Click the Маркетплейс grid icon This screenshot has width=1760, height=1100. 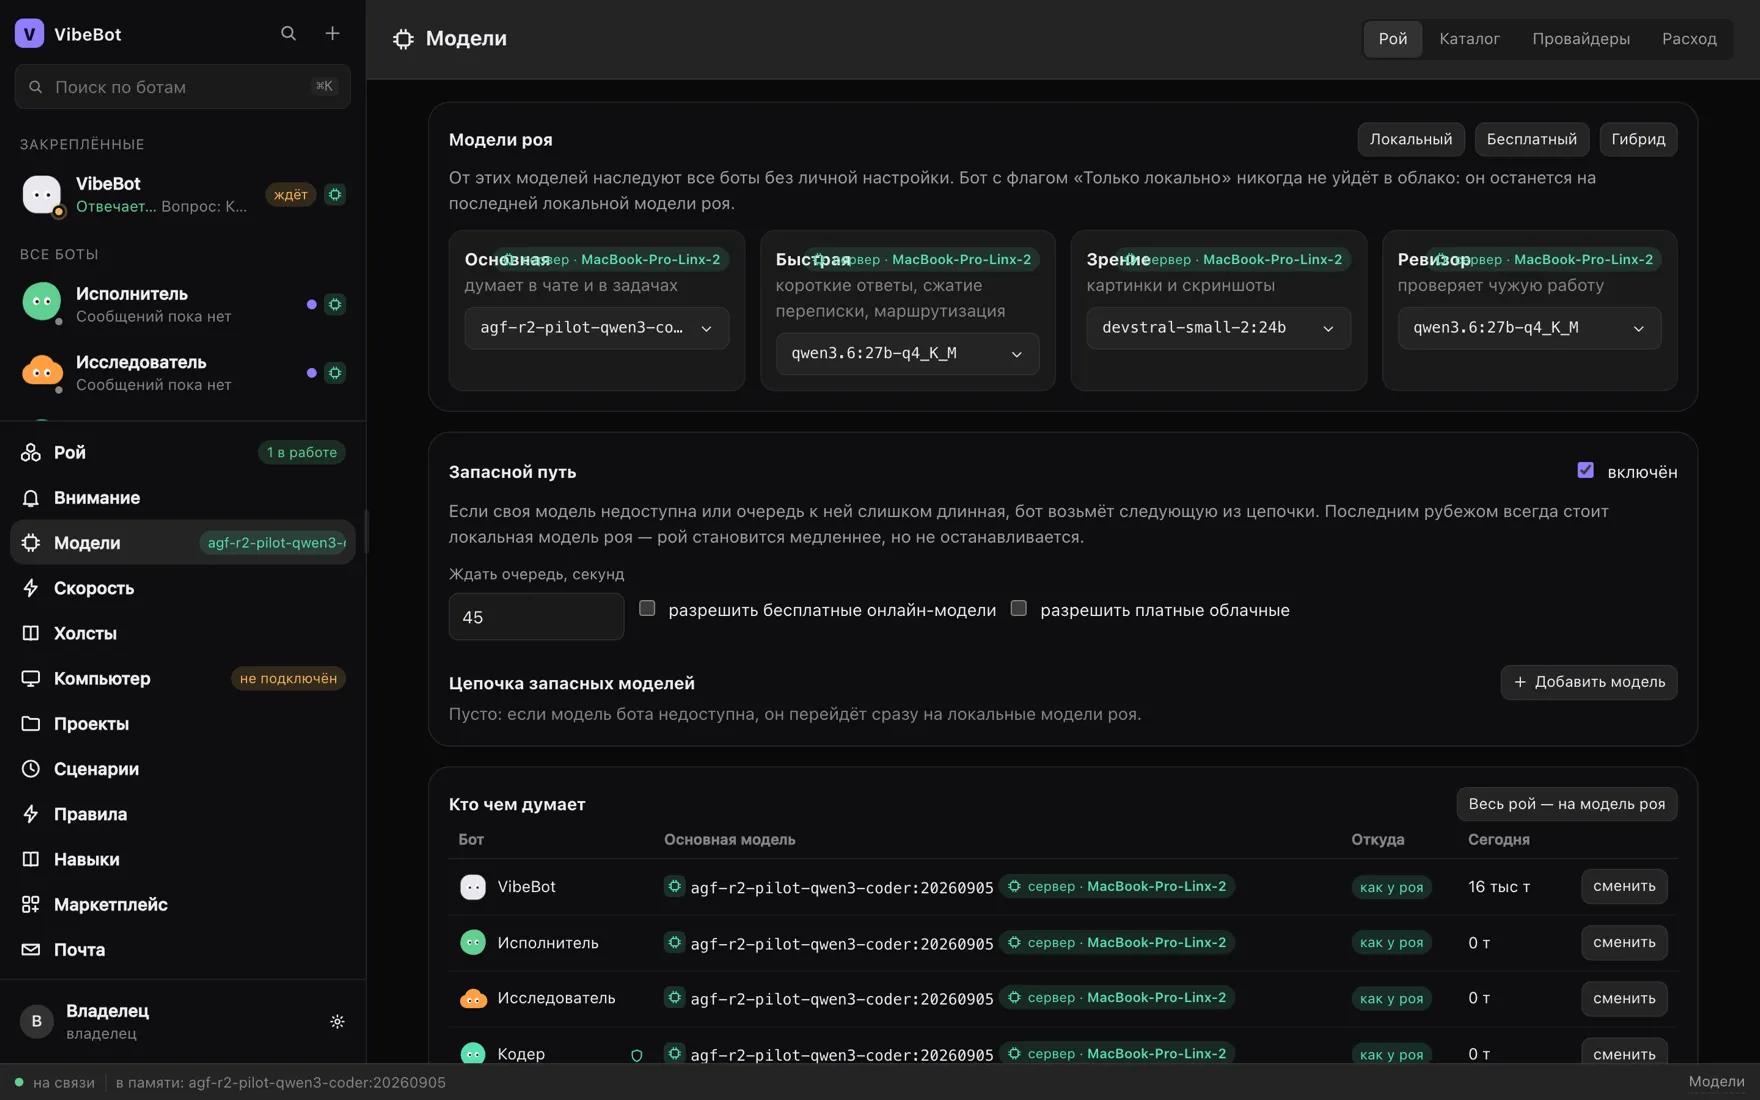click(x=31, y=904)
